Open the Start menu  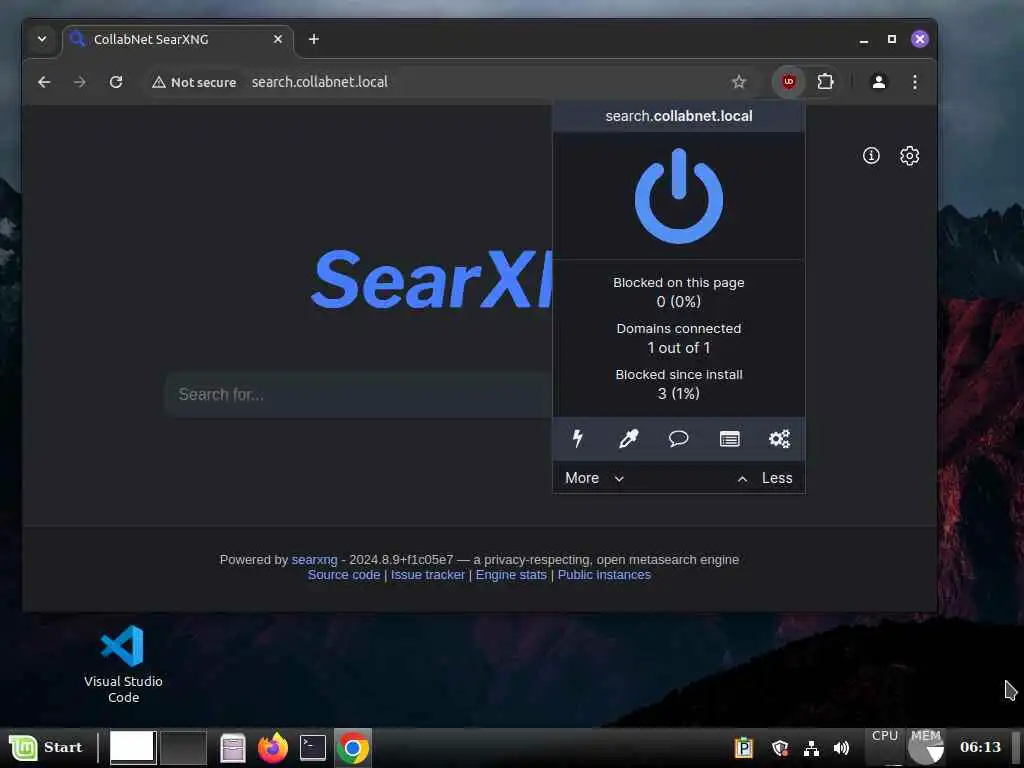tap(46, 747)
